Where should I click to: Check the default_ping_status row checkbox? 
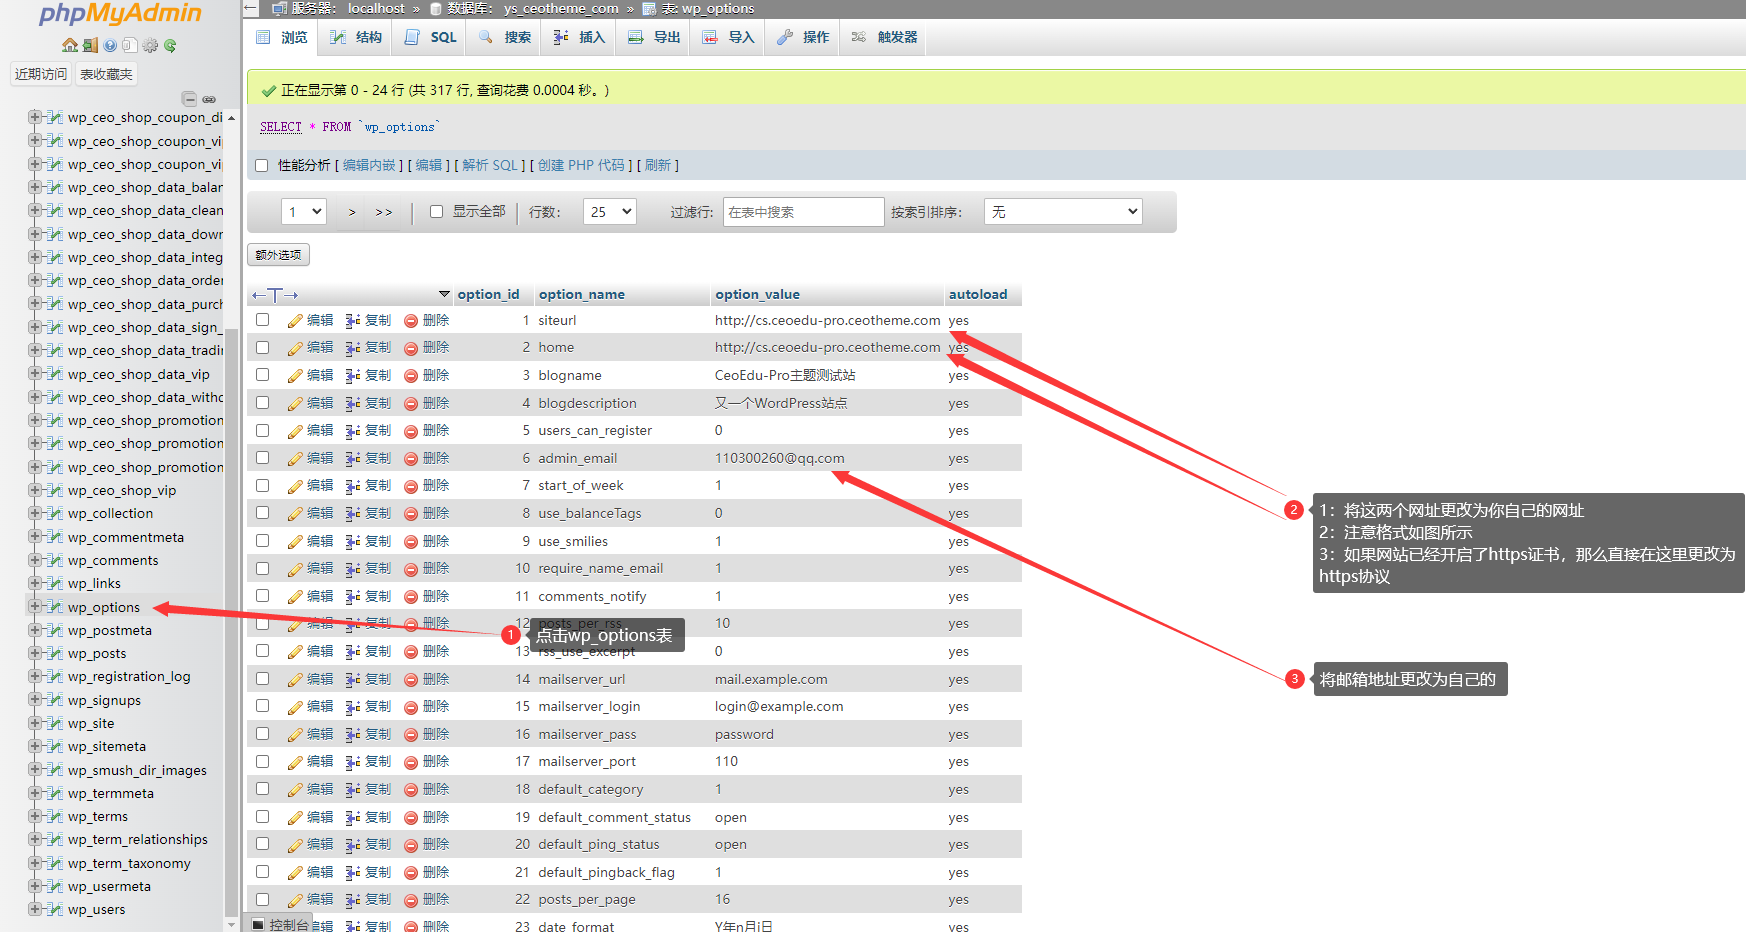tap(262, 844)
